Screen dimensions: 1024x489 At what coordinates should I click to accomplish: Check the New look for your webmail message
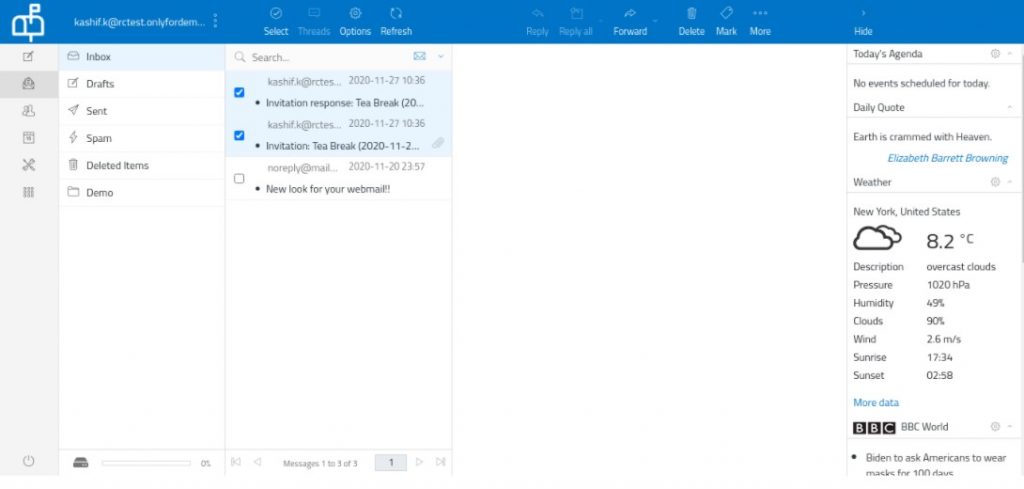pos(239,178)
